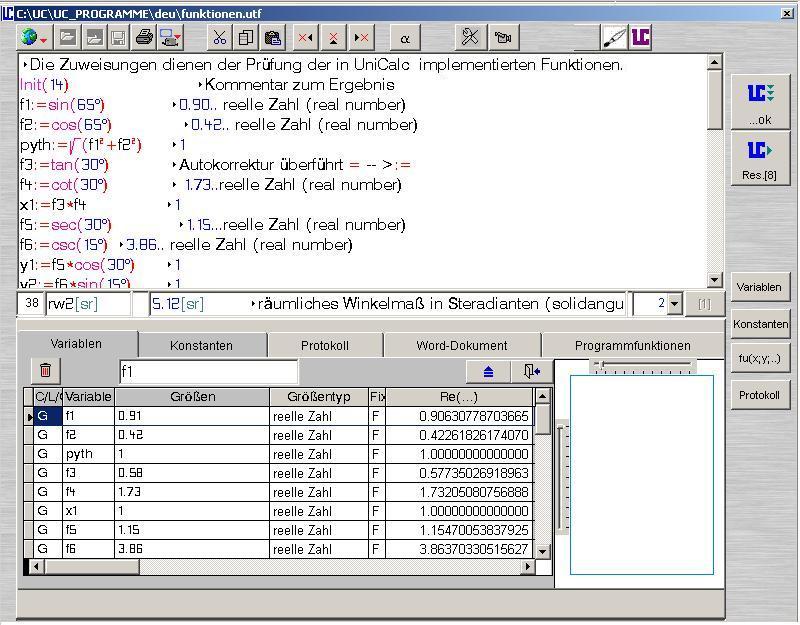Click the line 'Init(14)' in editor
This screenshot has width=800, height=625.
(44, 85)
